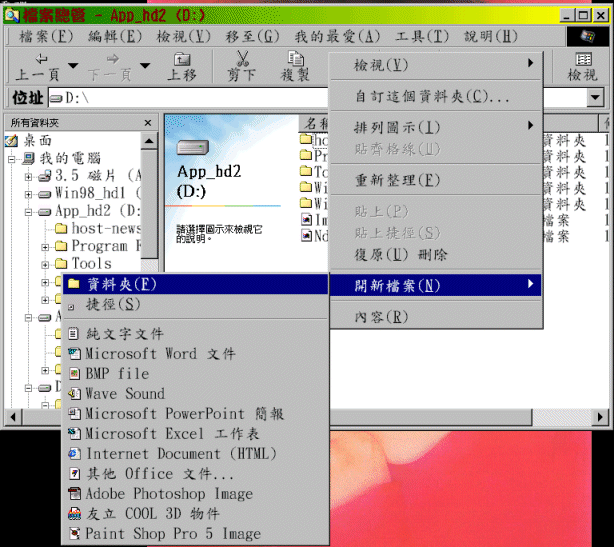Open the 檔案(F) menu
The width and height of the screenshot is (614, 547).
click(47, 36)
